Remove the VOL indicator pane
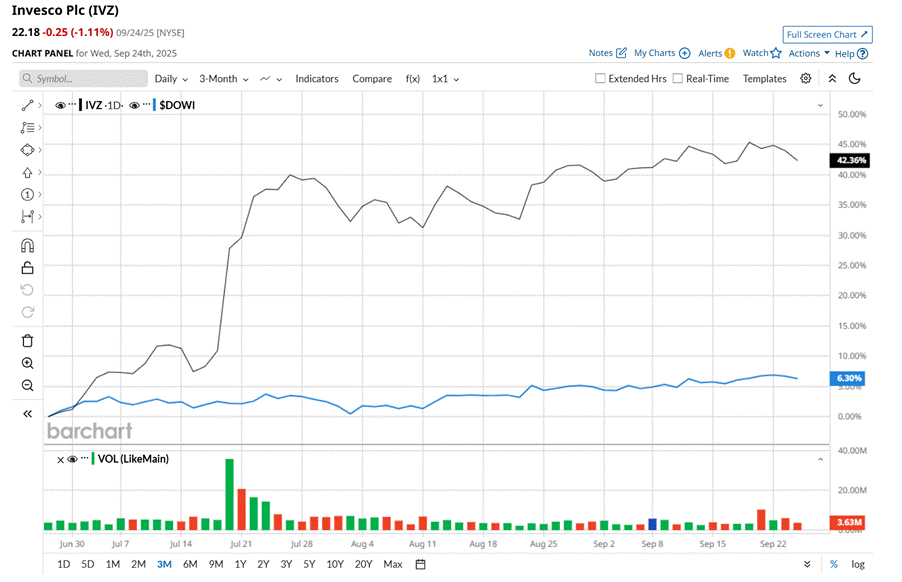902x582 pixels. (60, 460)
